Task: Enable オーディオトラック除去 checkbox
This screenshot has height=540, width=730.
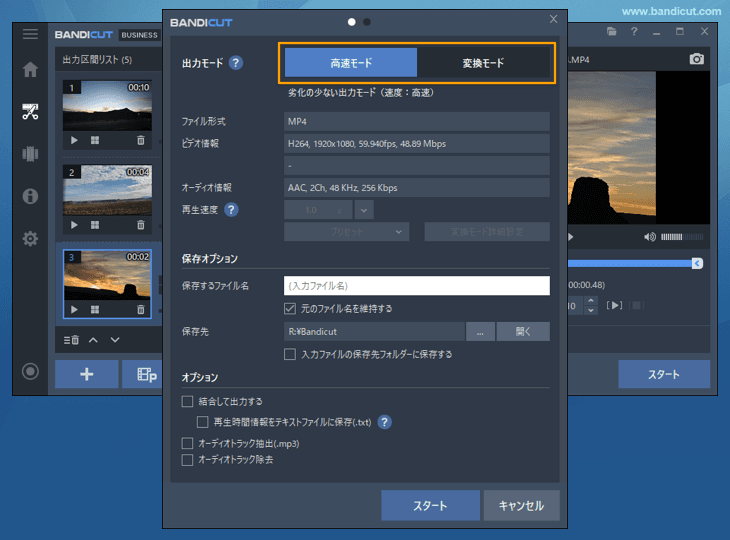Action: 187,460
